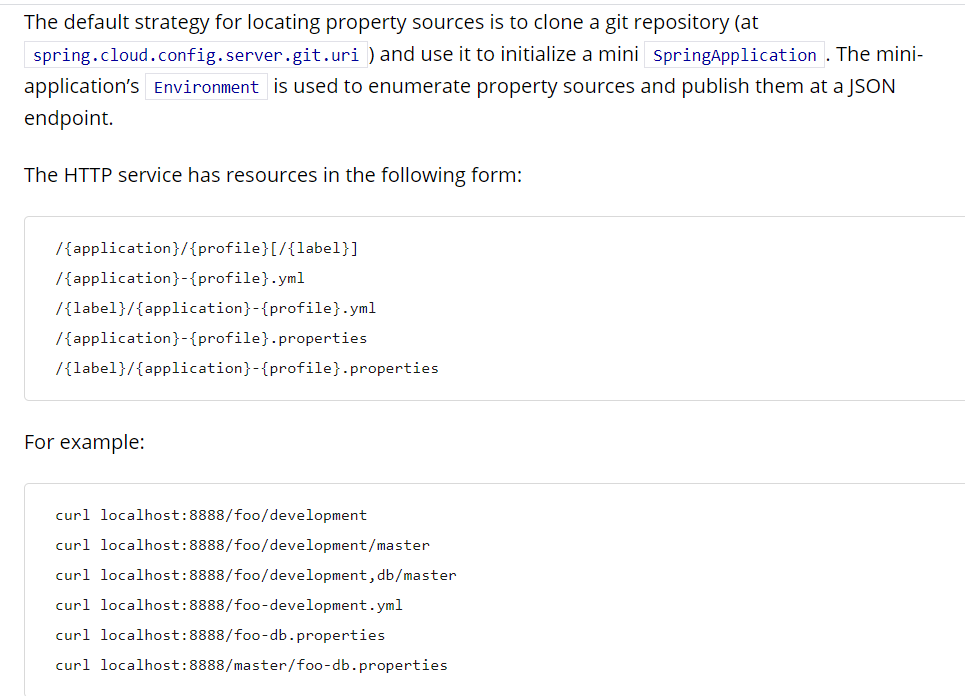Click the /{label}/{application}-{profile}.yml line
This screenshot has width=965, height=696.
click(215, 308)
